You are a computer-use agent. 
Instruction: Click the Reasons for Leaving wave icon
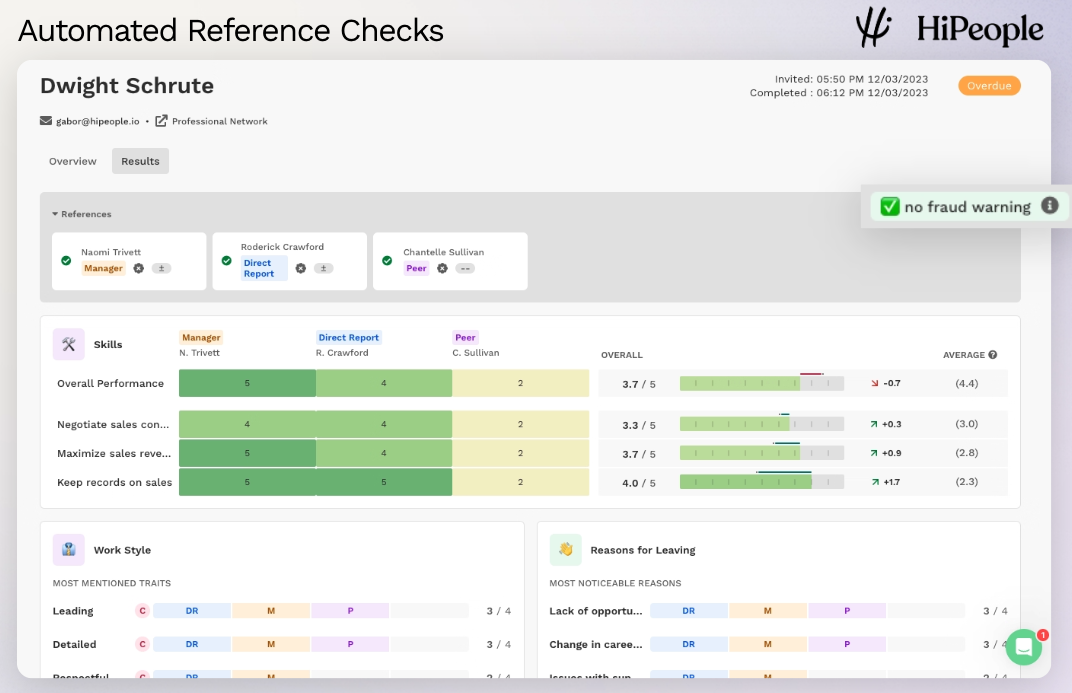565,549
